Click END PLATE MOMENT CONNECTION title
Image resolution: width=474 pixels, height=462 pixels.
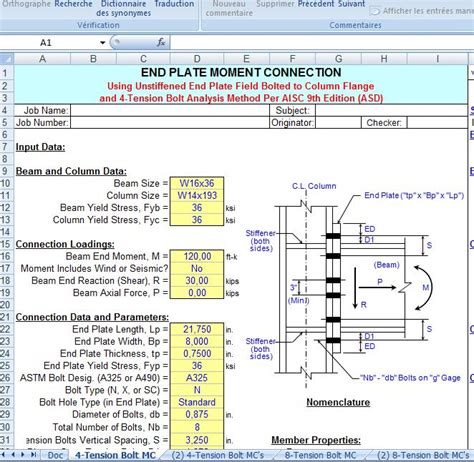pos(241,72)
